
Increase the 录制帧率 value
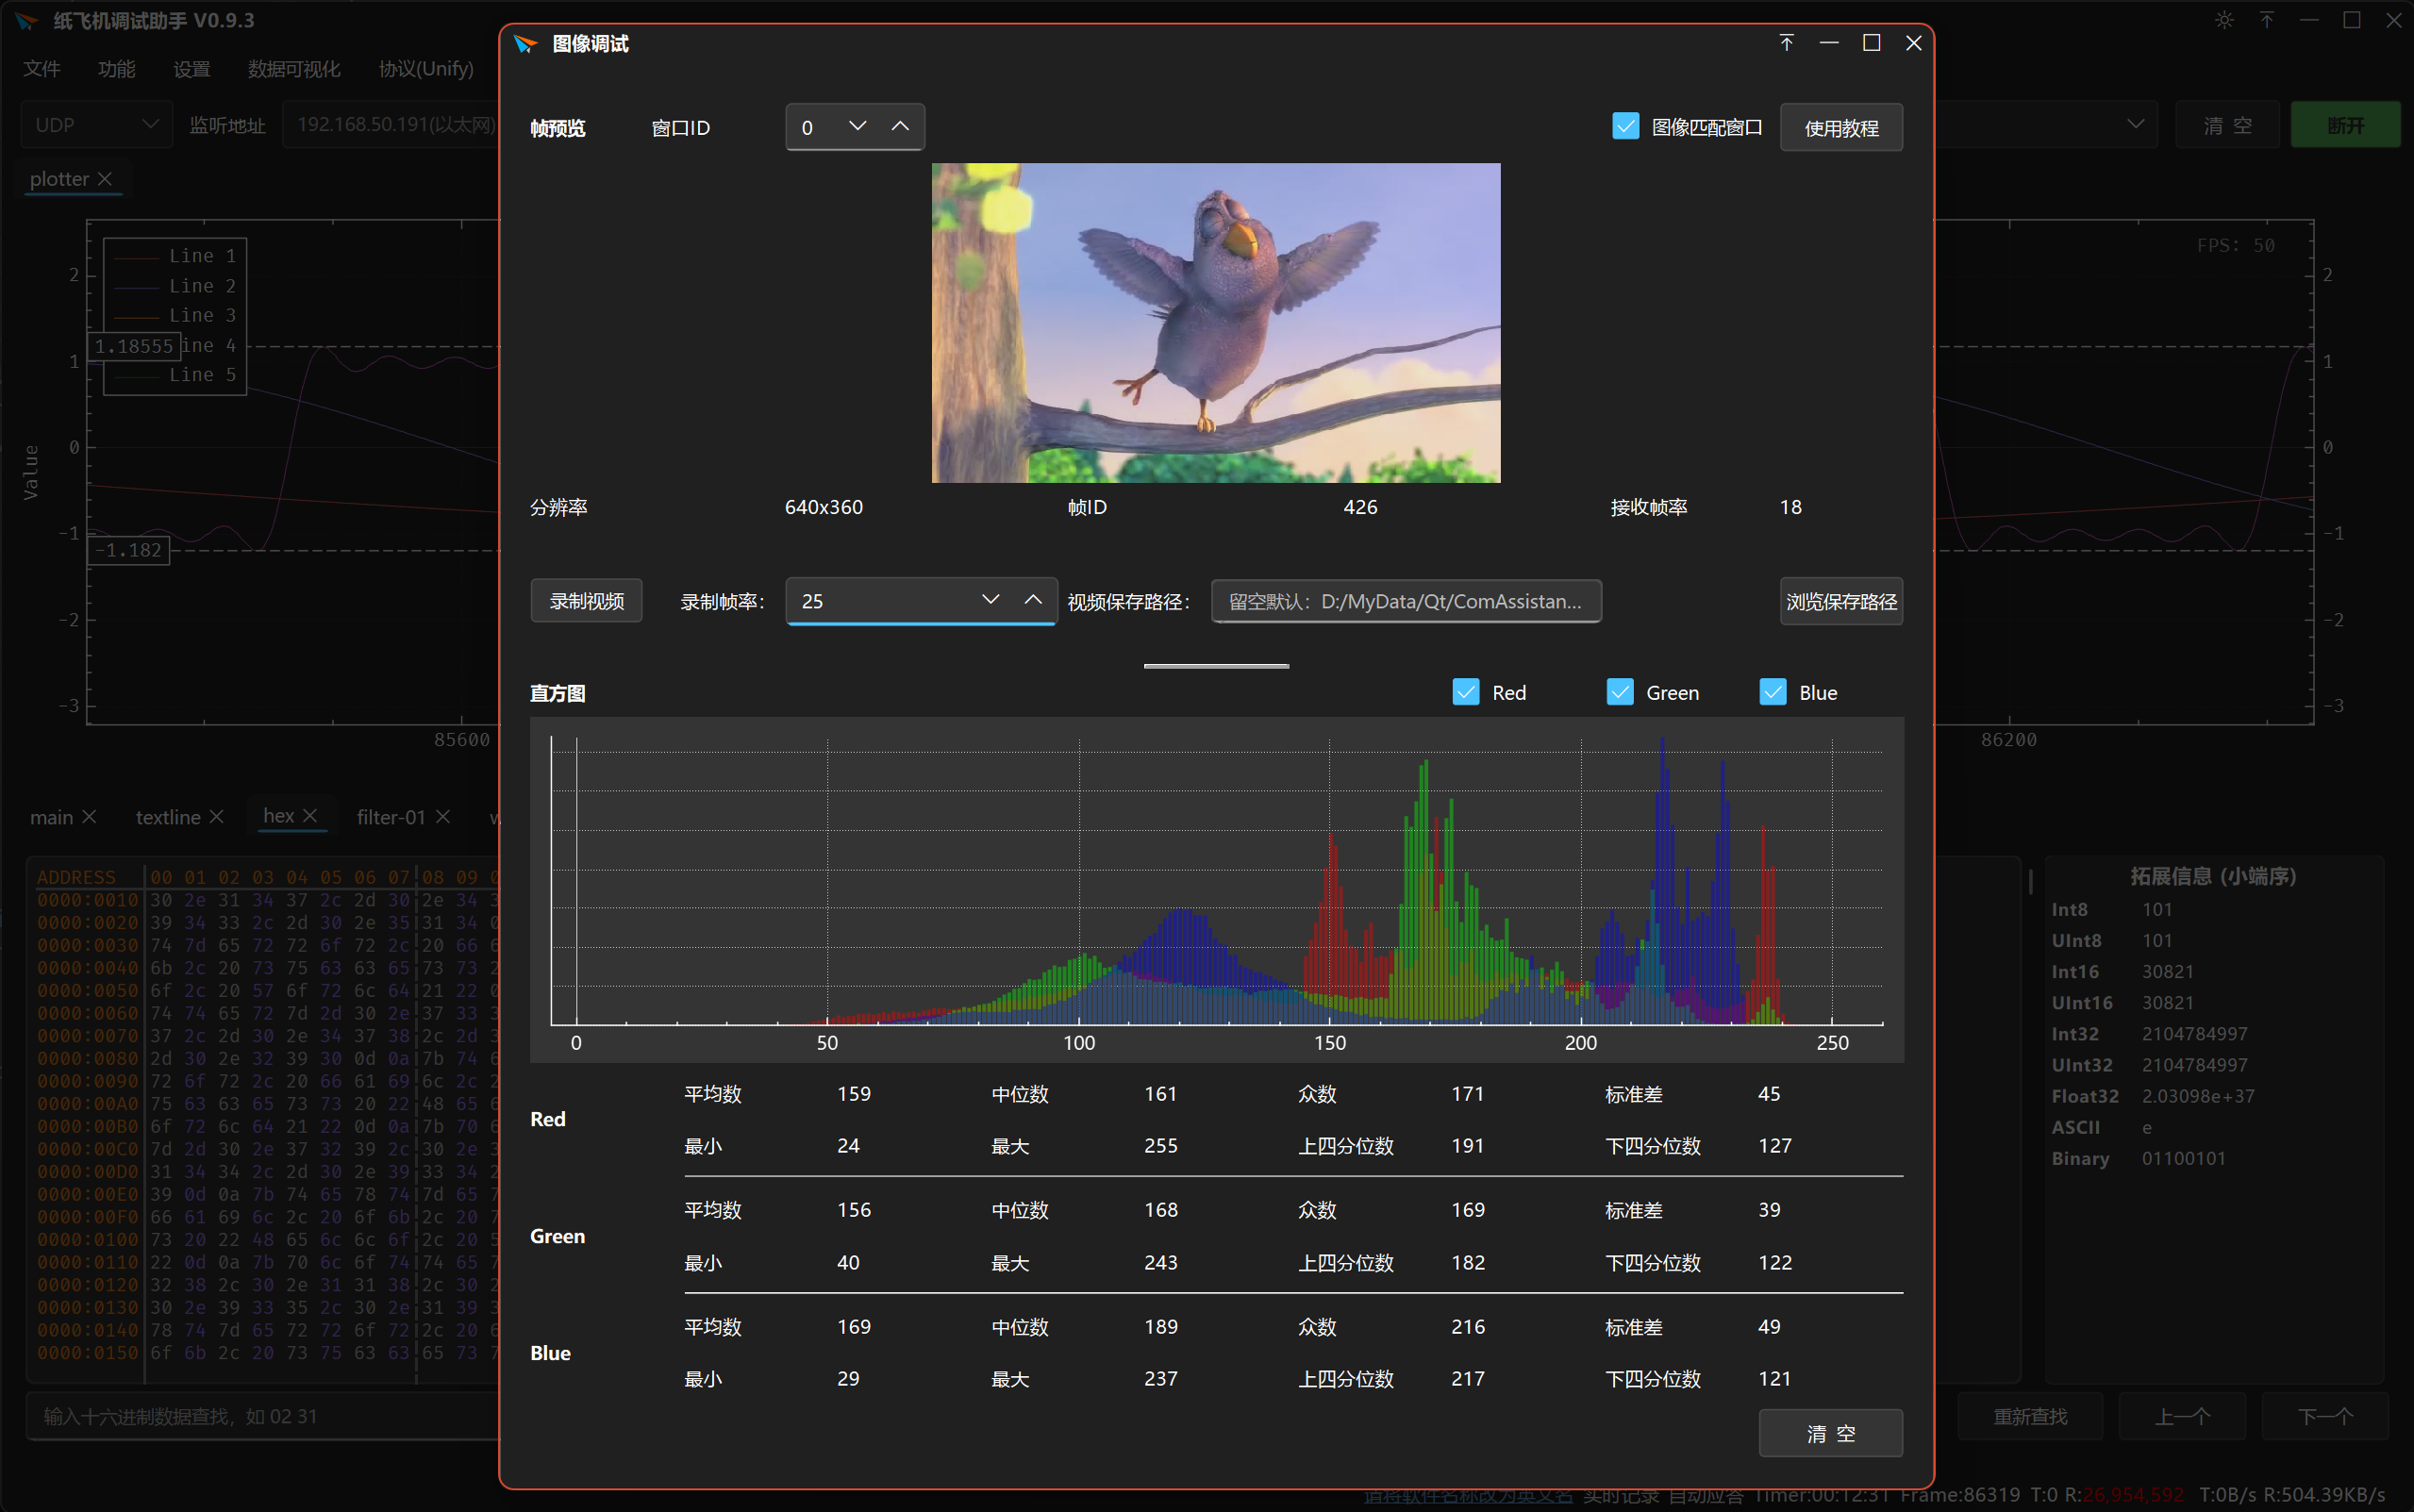1033,600
